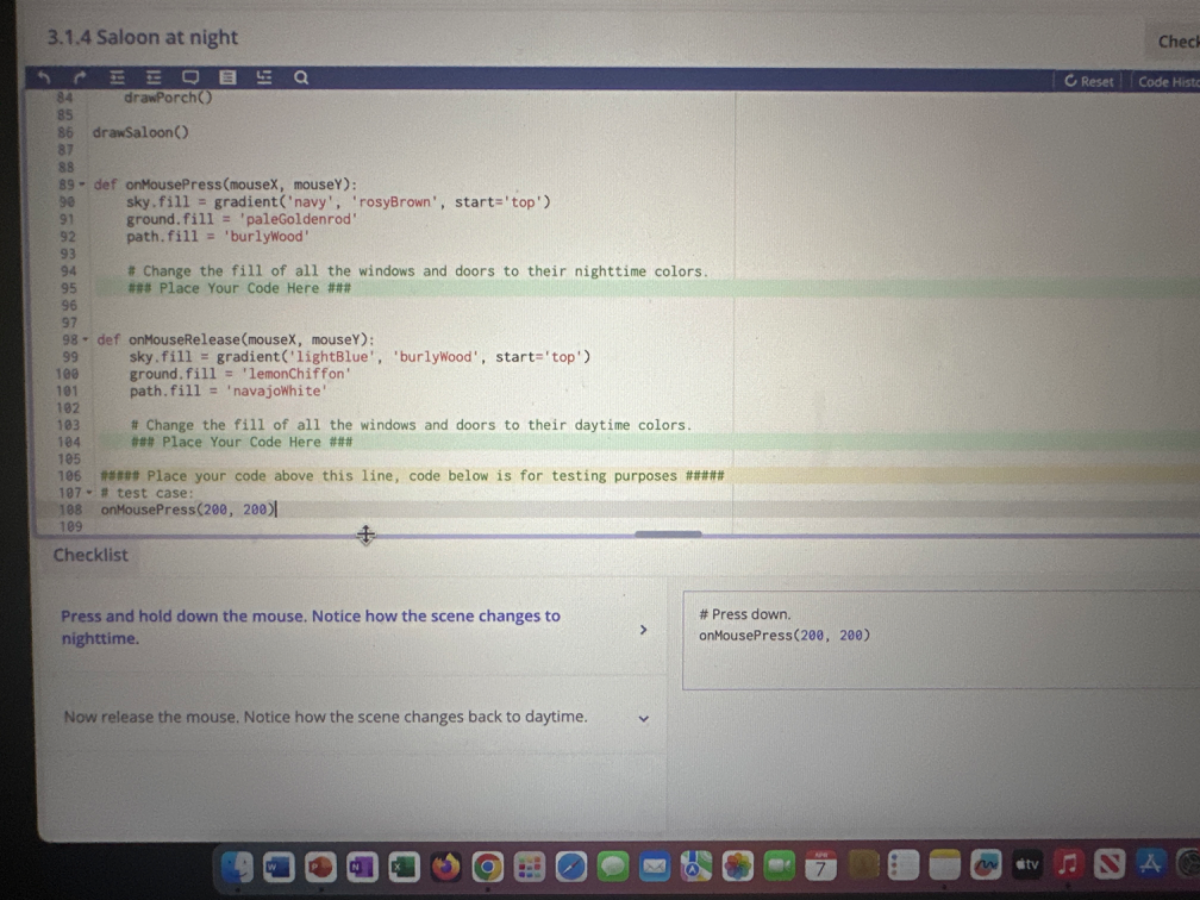Select the 'Press and hold down the mouse' step
1200x900 pixels.
(311, 627)
